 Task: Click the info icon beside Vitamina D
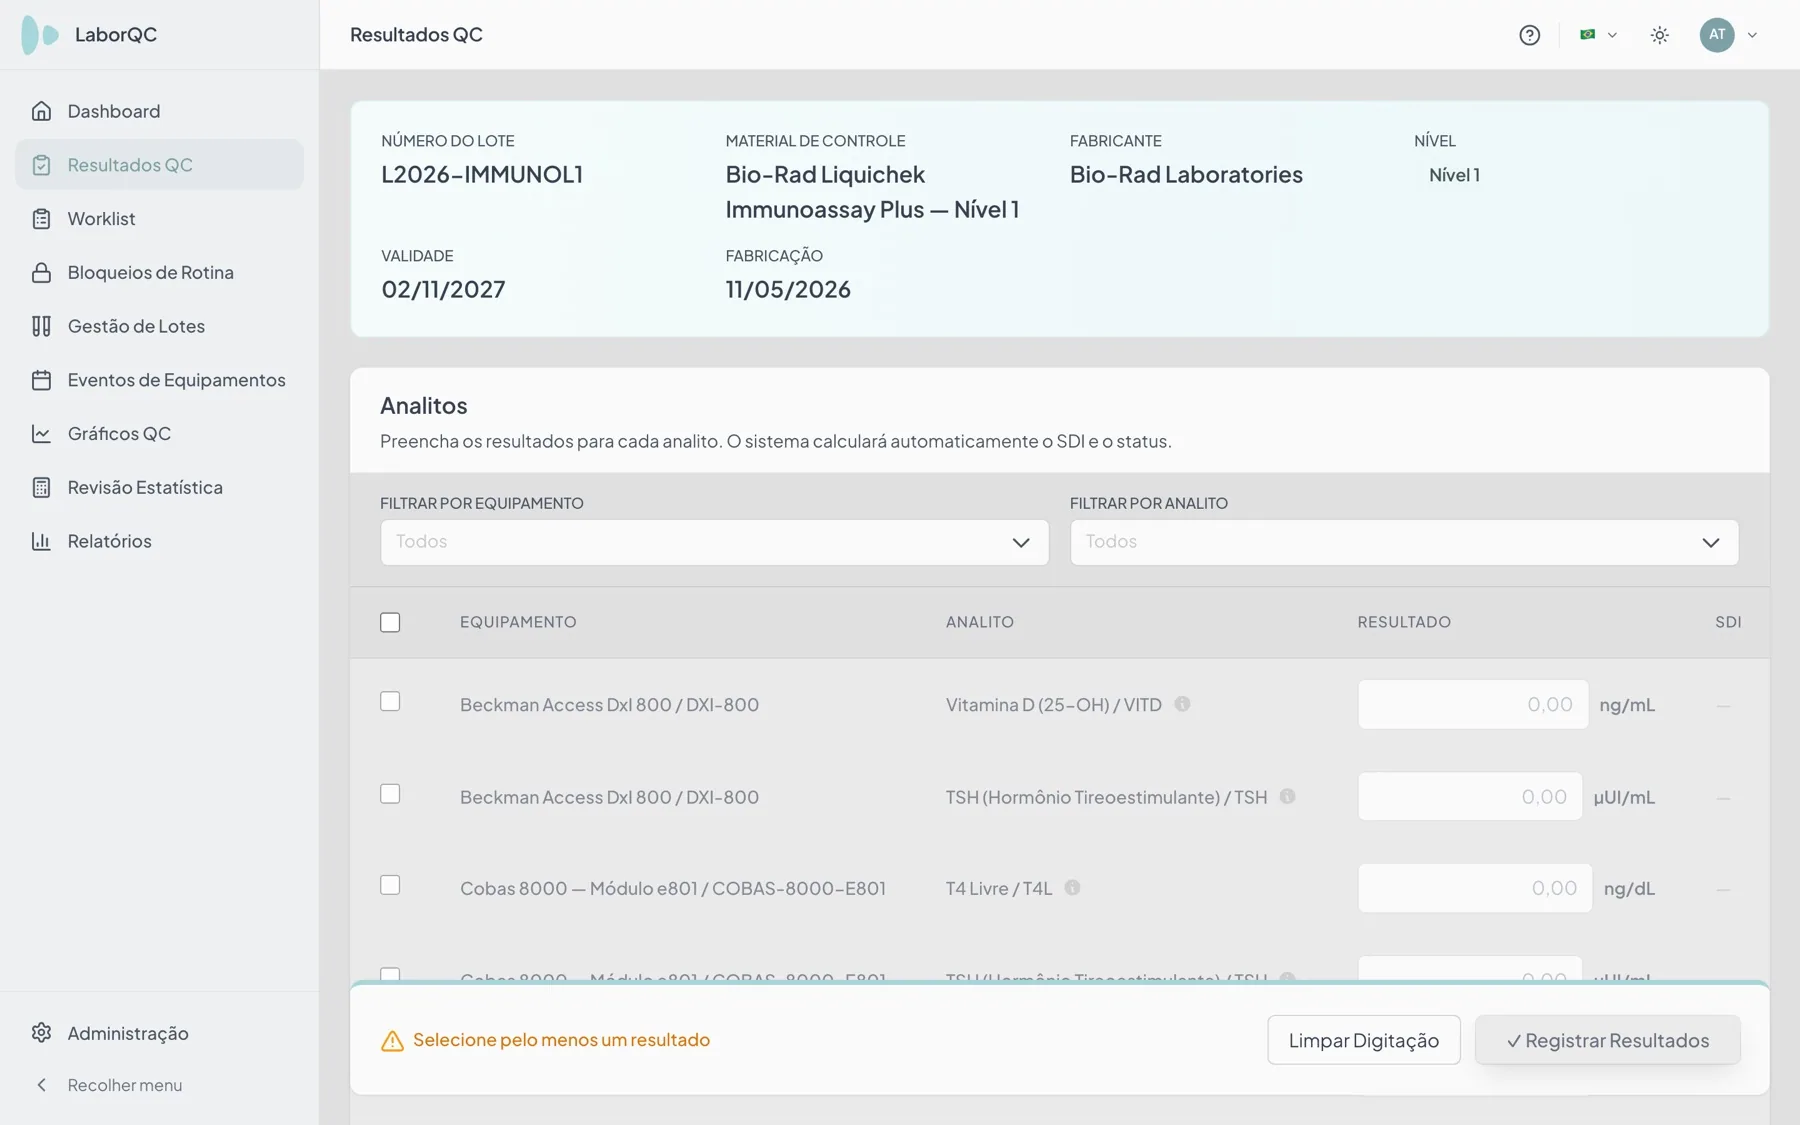(1182, 704)
